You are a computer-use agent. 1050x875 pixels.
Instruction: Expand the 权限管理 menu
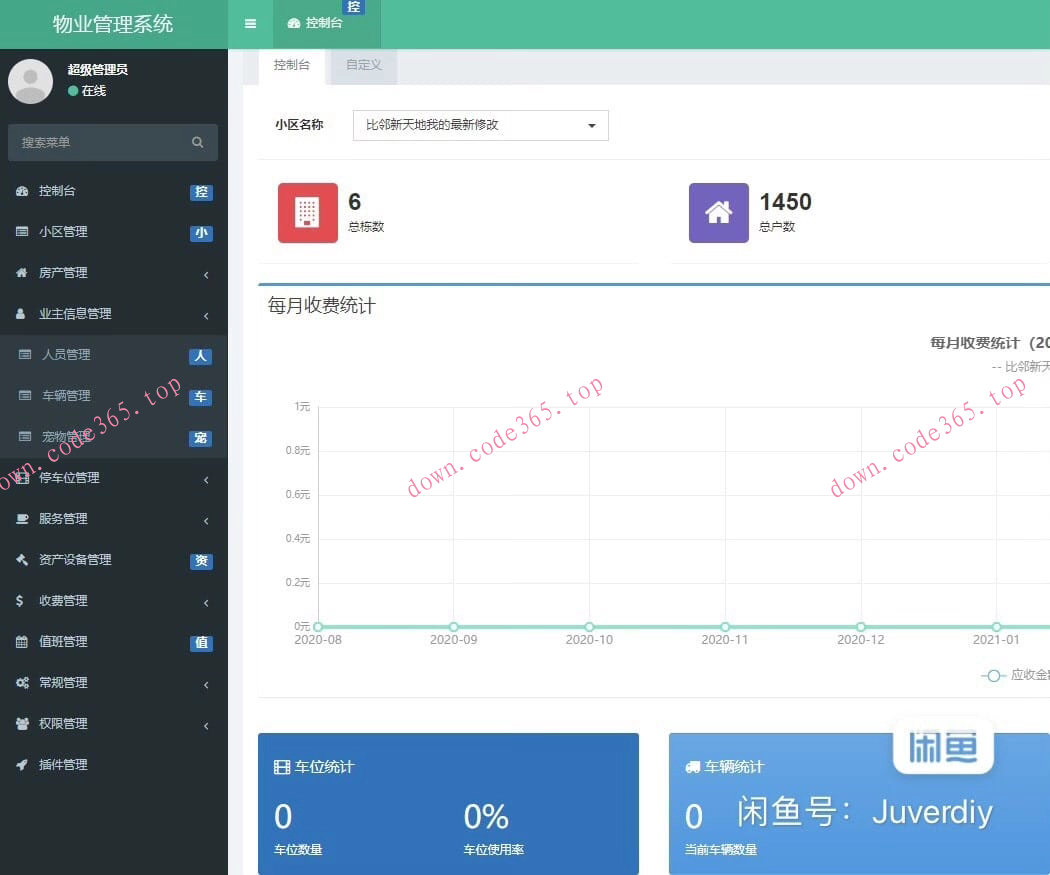114,724
